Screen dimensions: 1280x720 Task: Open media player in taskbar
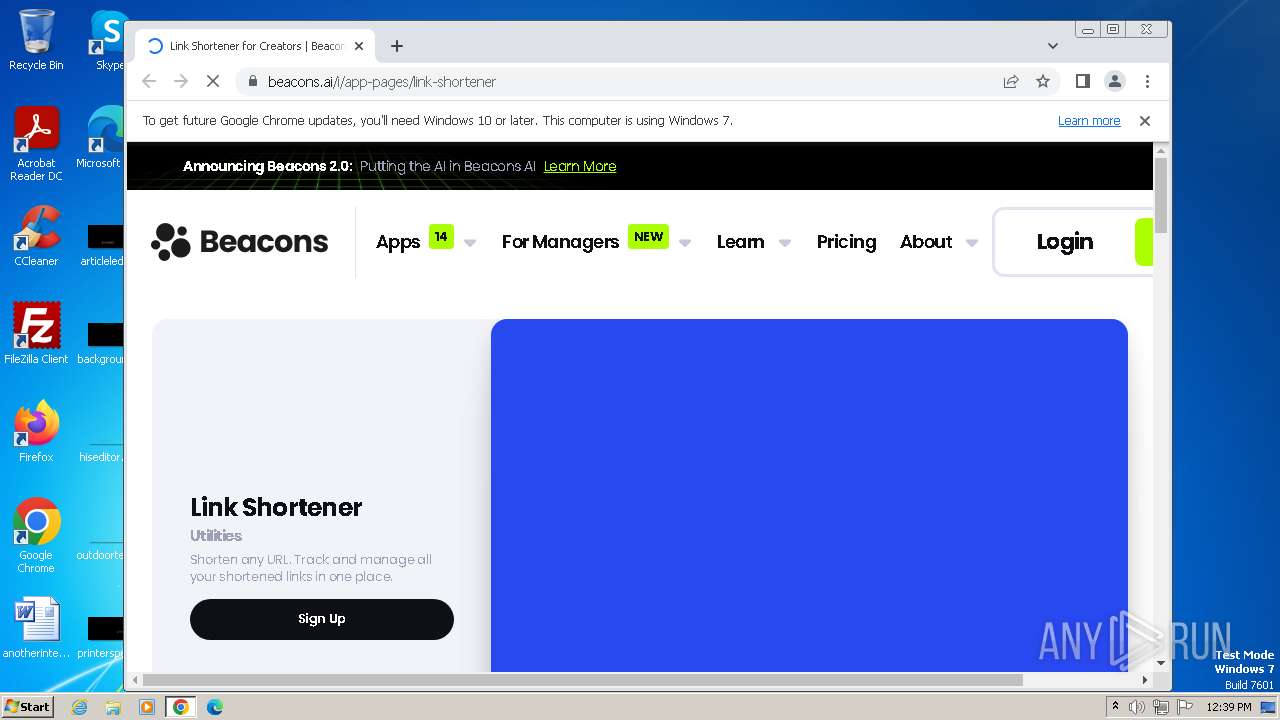pos(147,707)
